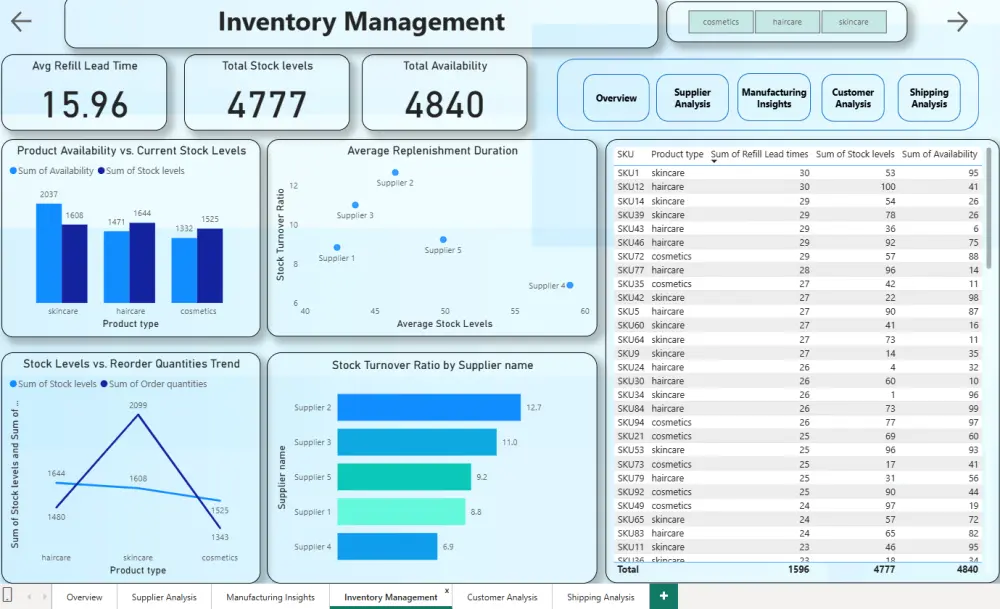
Task: Filter by cosmetics slicer button
Action: [721, 22]
